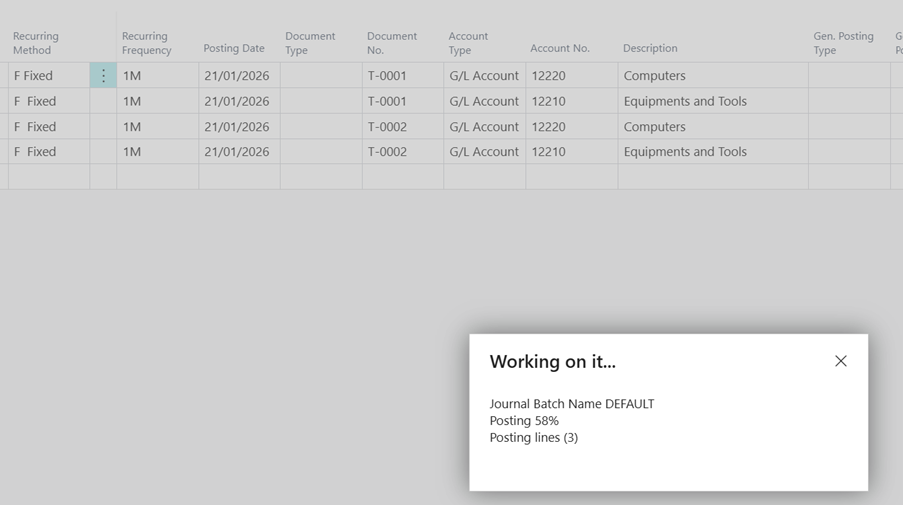Select Document Type cell in first row
Viewport: 903px width, 505px height.
pos(320,76)
